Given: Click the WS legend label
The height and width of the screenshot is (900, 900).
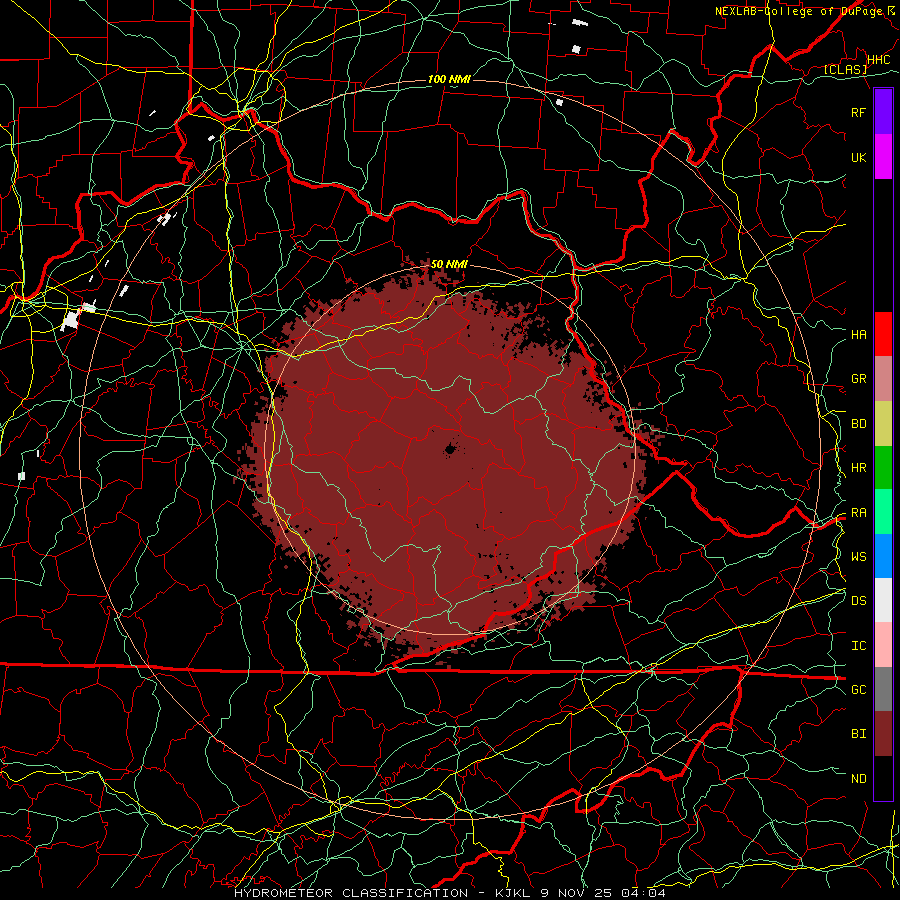Looking at the screenshot, I should [x=858, y=557].
